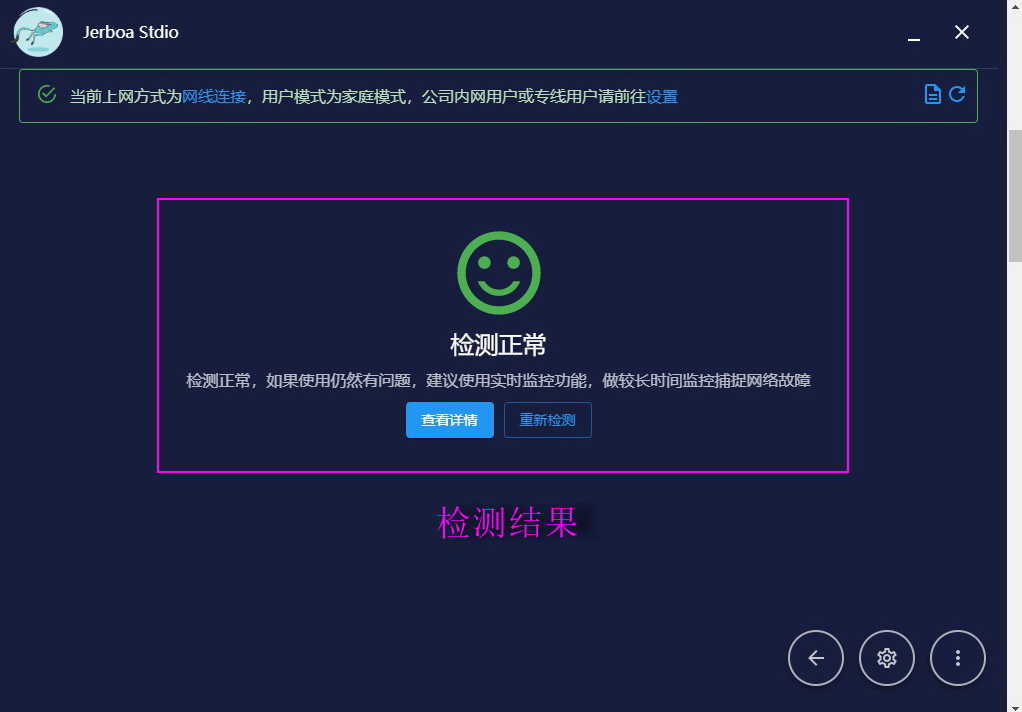The height and width of the screenshot is (712, 1022).
Task: Open settings via the gear icon
Action: (886, 658)
